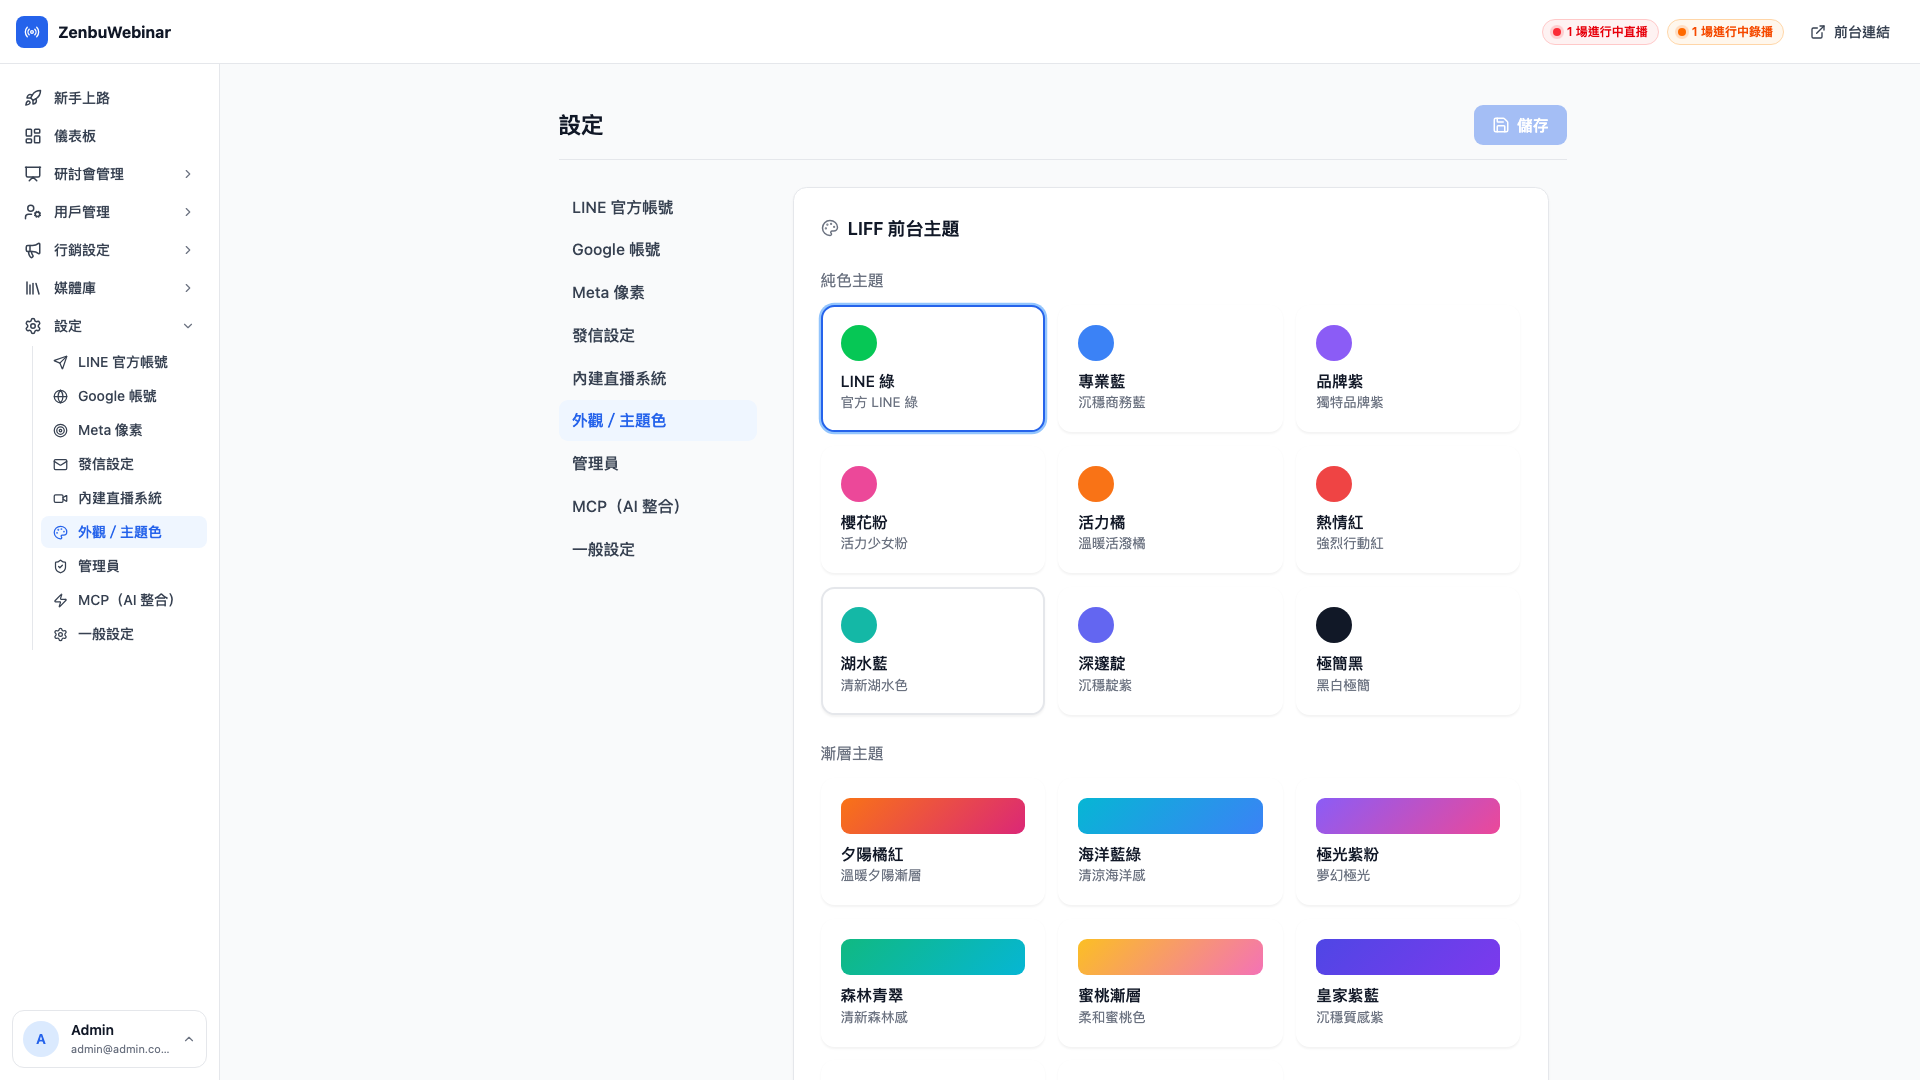
Task: Switch to the 發信設定 settings tab
Action: pos(658,336)
